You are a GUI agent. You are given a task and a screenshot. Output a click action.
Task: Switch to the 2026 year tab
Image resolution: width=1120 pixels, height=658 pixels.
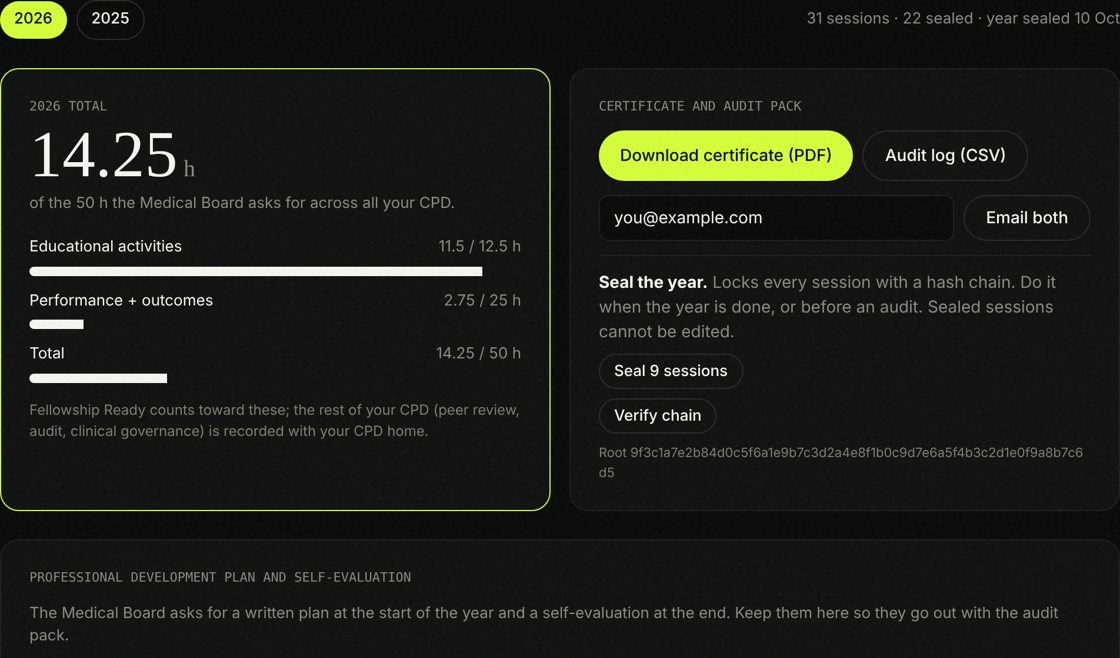point(33,19)
